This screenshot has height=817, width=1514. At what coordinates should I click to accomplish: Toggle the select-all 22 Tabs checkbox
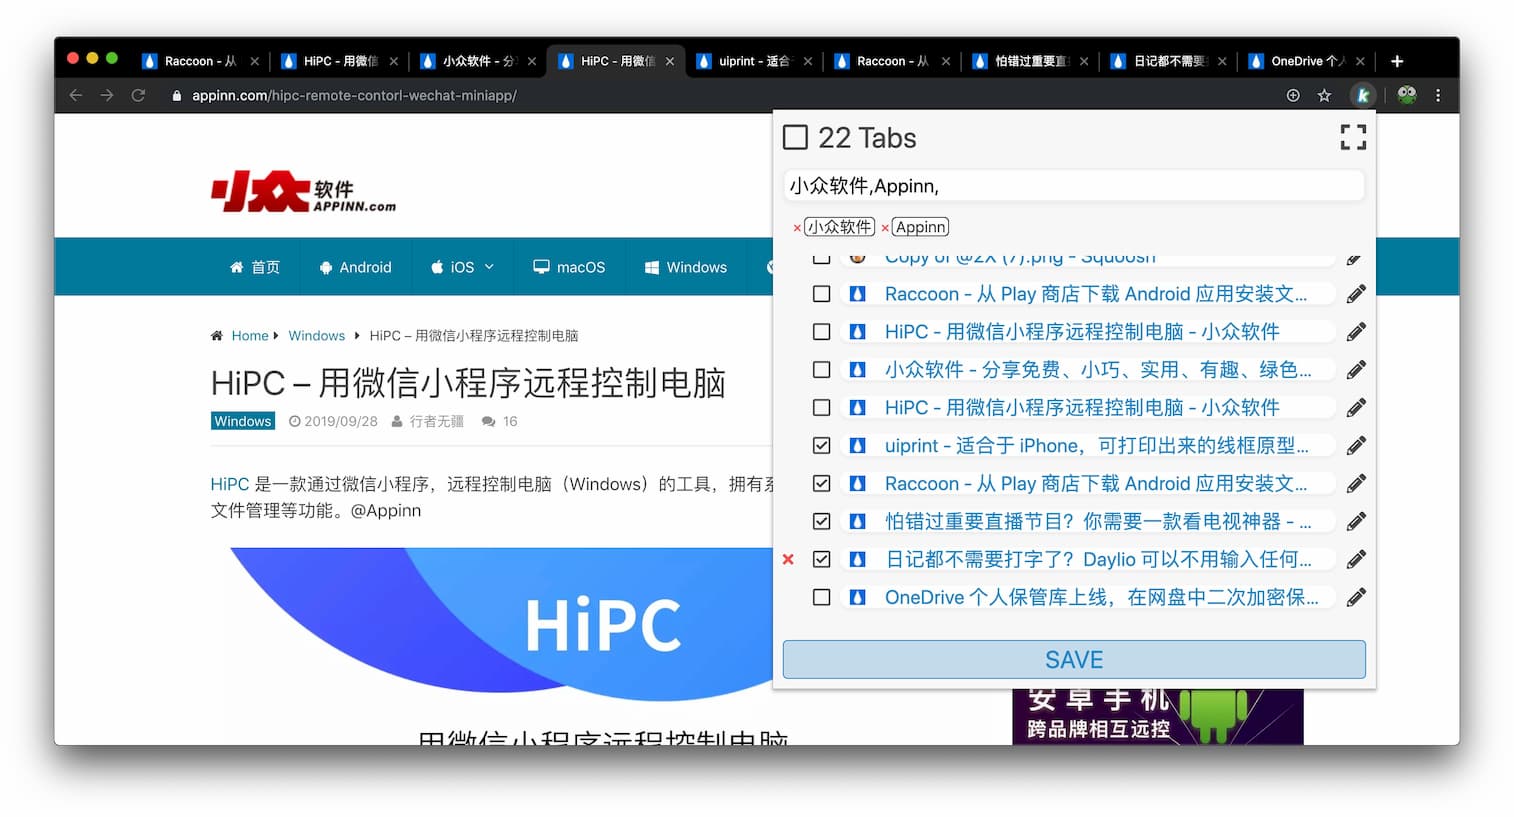[x=795, y=137]
